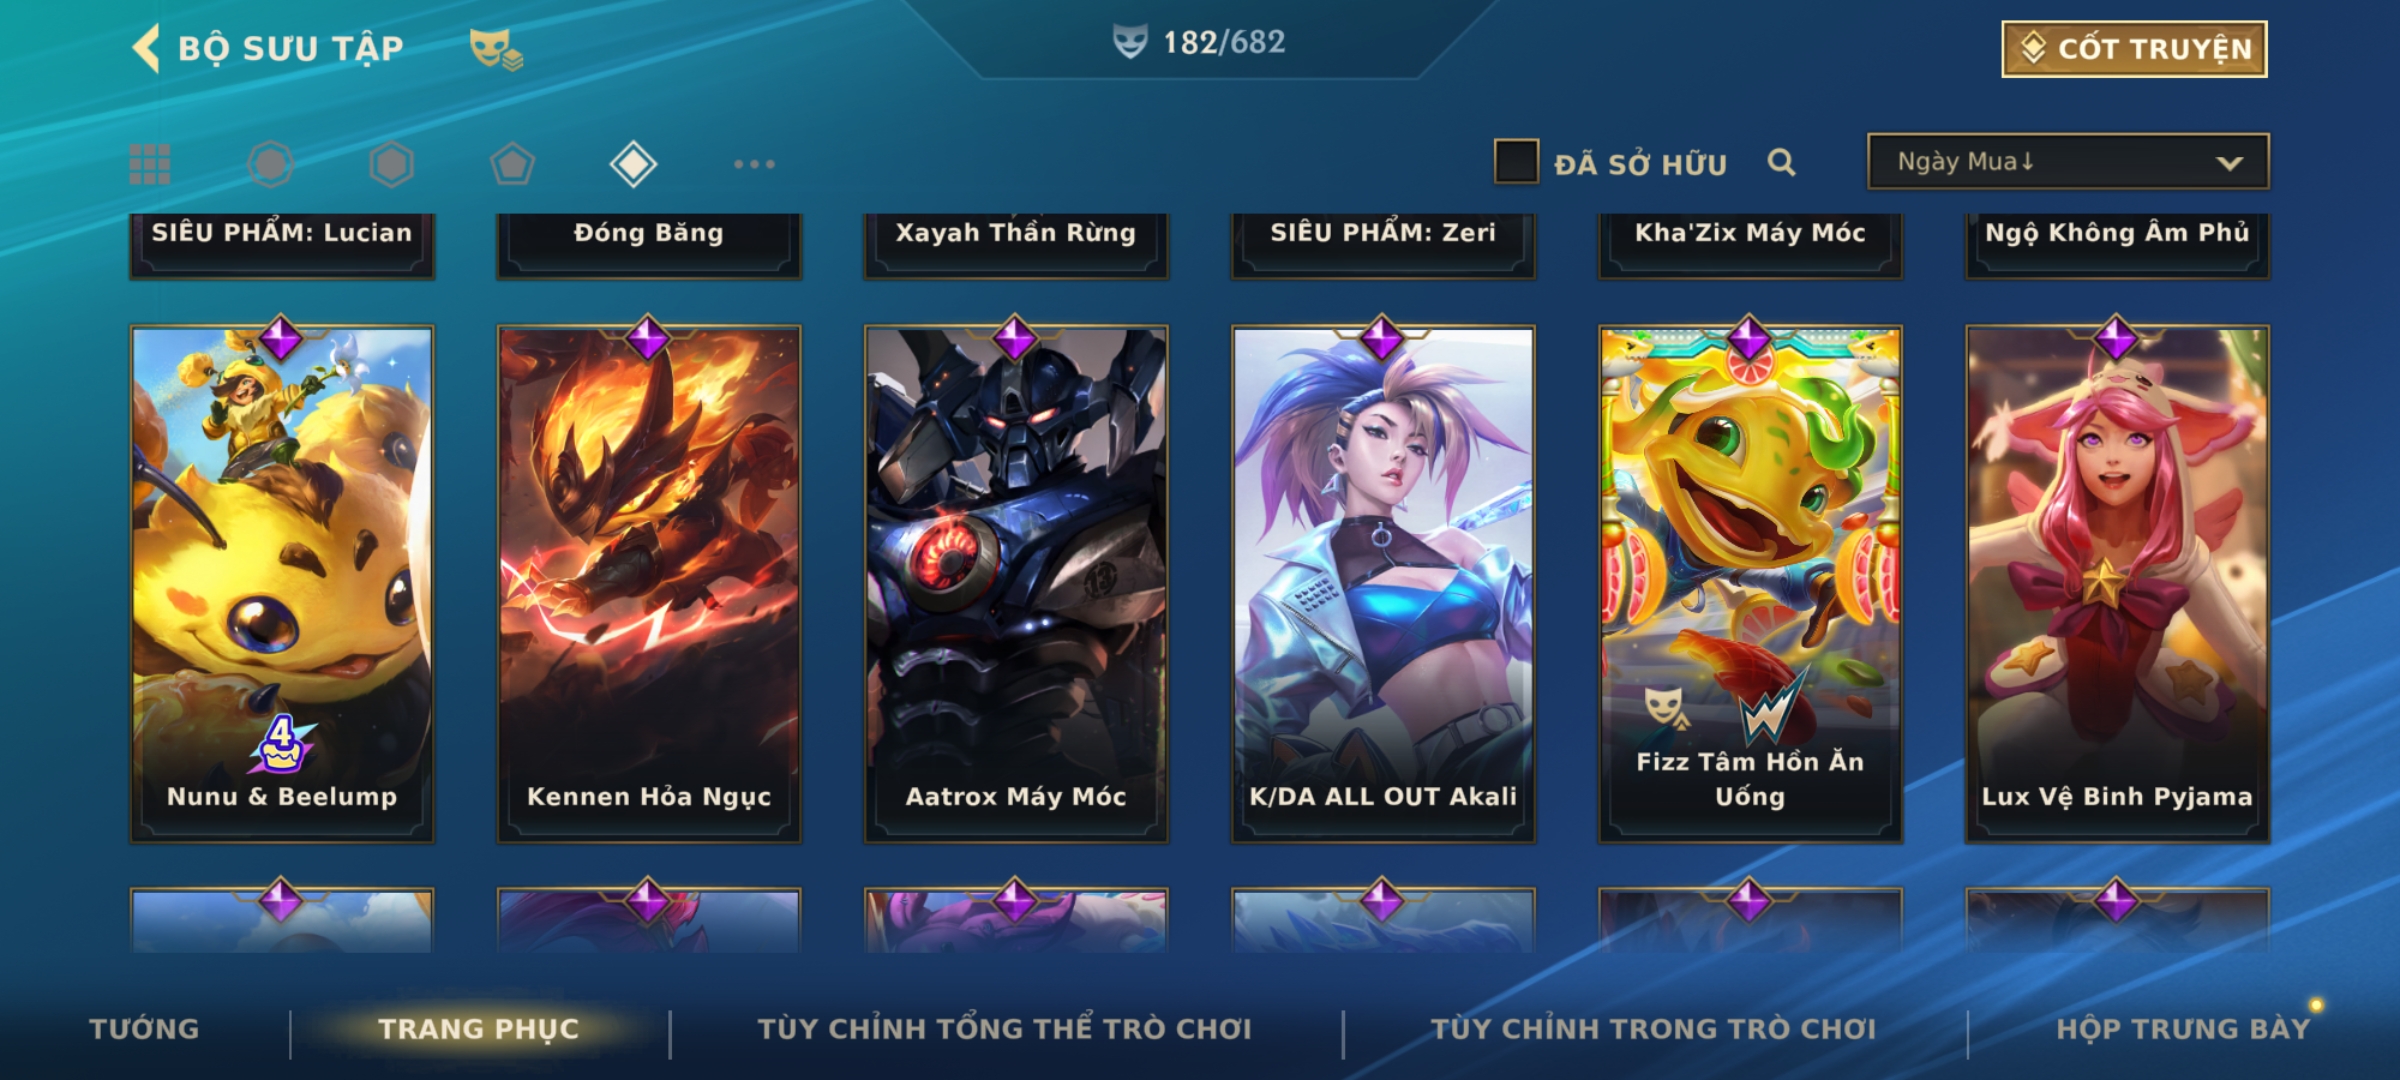Open the Nunu & Beelump skin card
The image size is (2400, 1080).
282,584
